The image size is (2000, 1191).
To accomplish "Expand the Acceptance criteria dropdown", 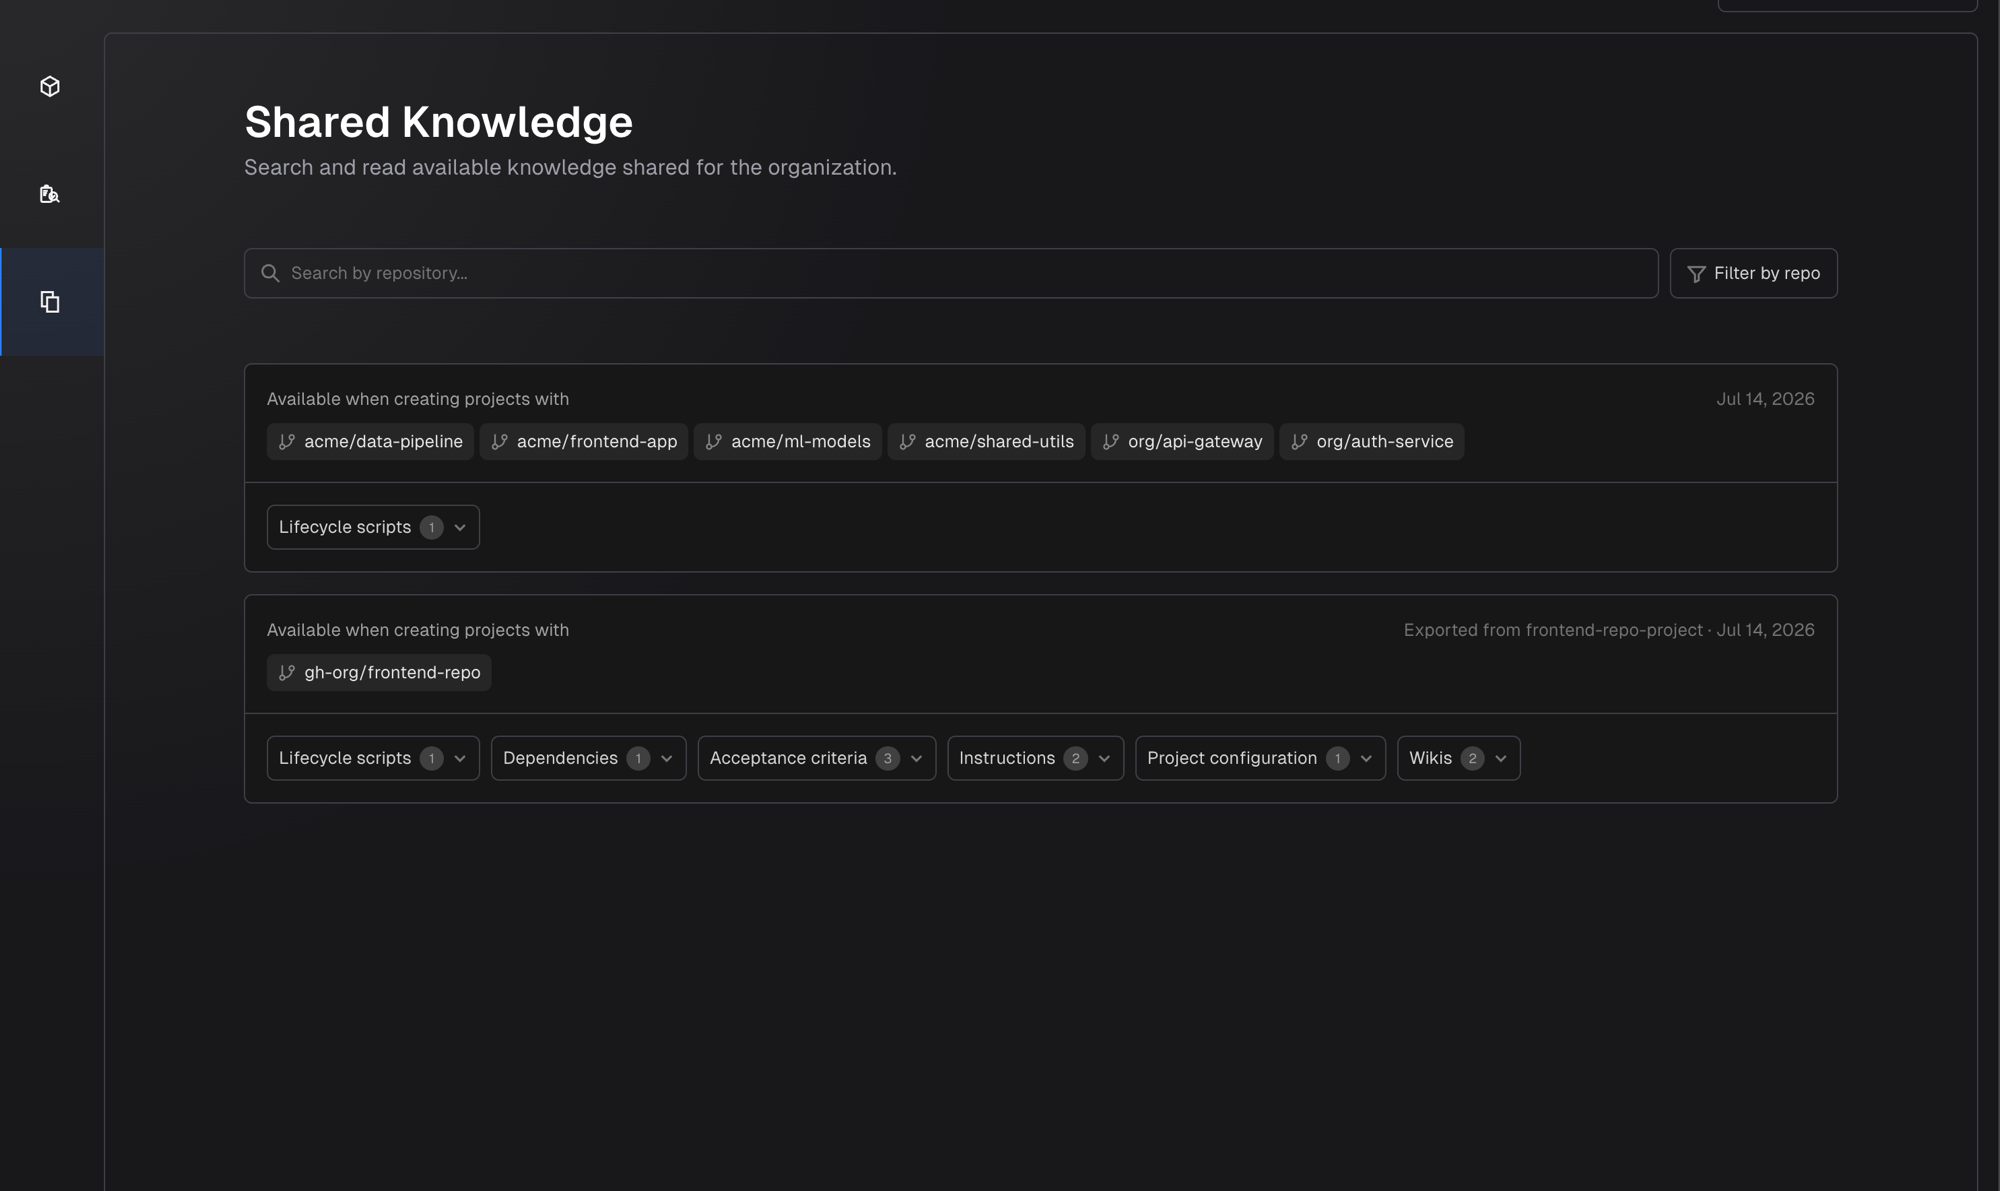I will pyautogui.click(x=816, y=758).
